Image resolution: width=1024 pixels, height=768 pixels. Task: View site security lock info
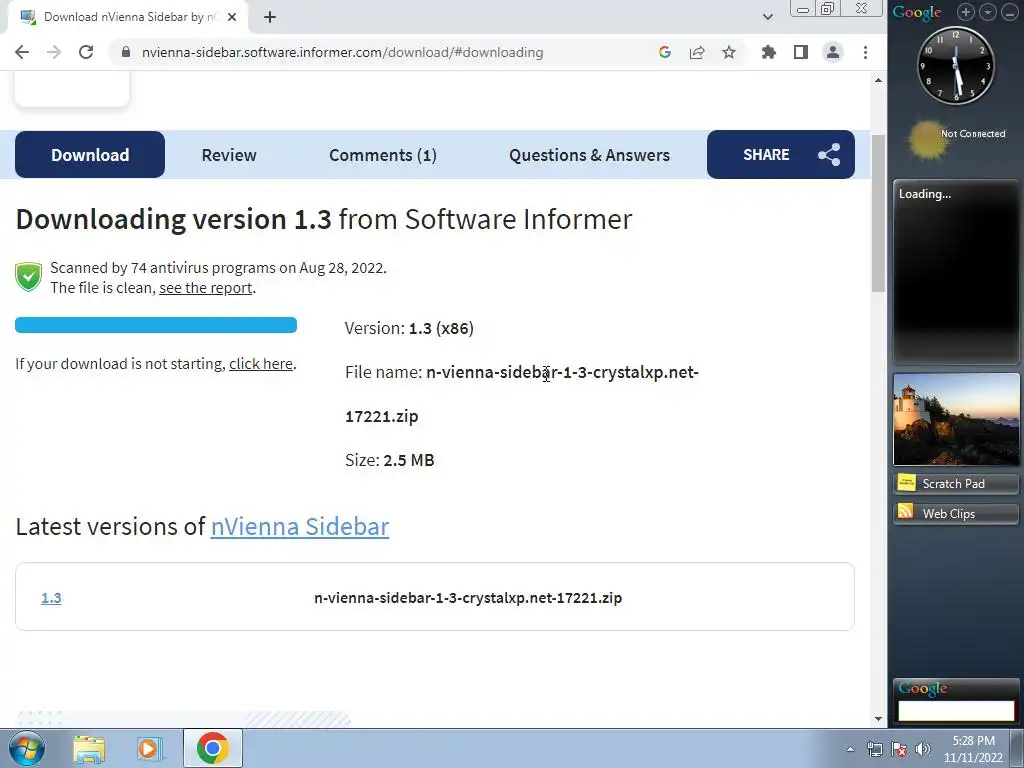pos(126,52)
